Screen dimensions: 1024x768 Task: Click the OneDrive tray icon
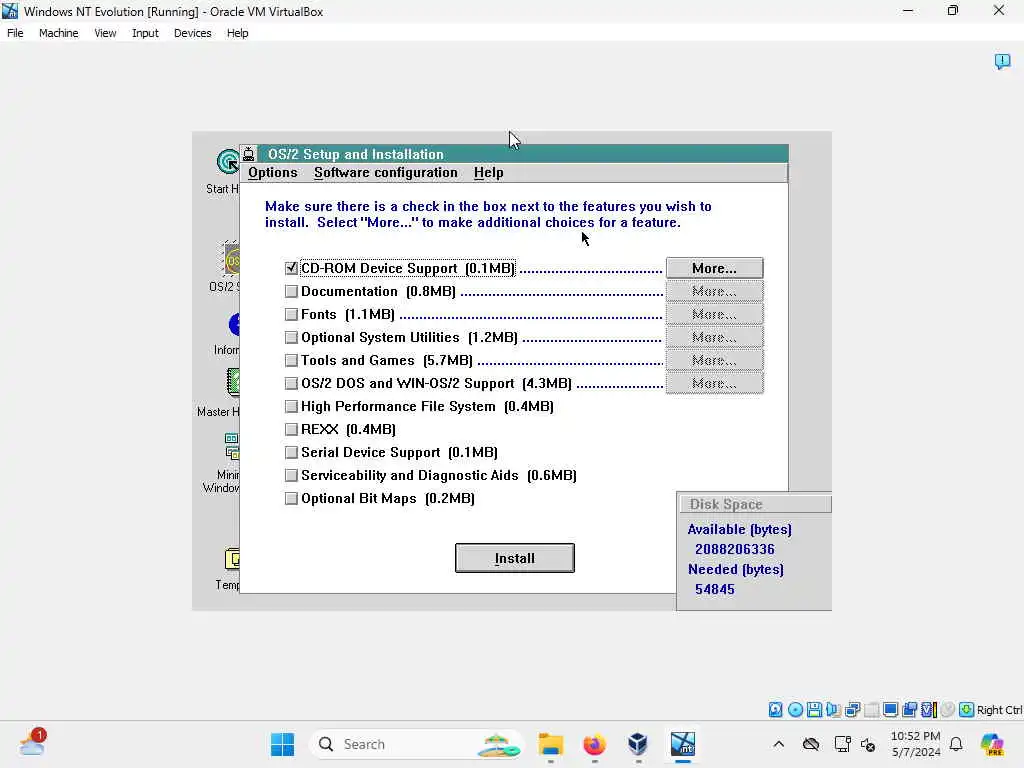tap(810, 744)
